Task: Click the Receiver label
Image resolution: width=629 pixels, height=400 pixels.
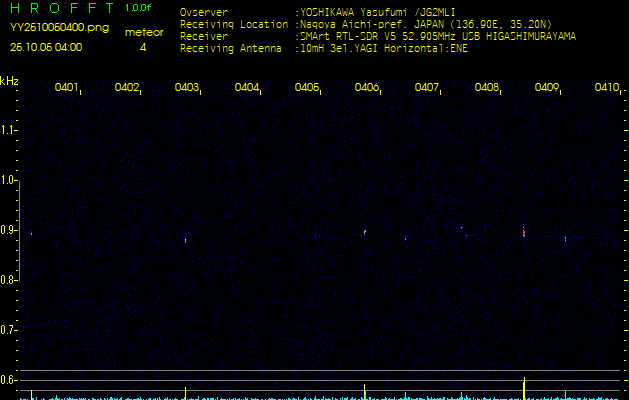Action: click(x=204, y=37)
